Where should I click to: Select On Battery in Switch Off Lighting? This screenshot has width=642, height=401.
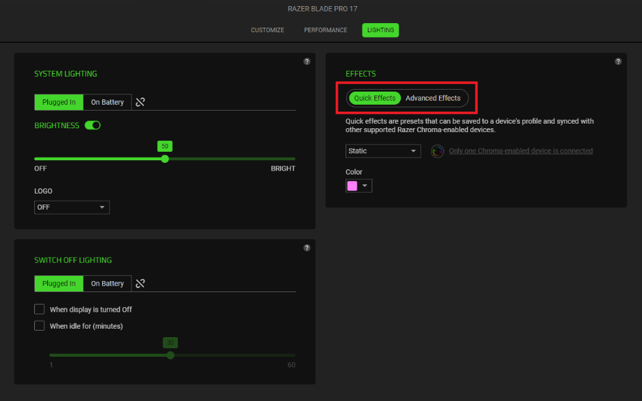point(107,283)
